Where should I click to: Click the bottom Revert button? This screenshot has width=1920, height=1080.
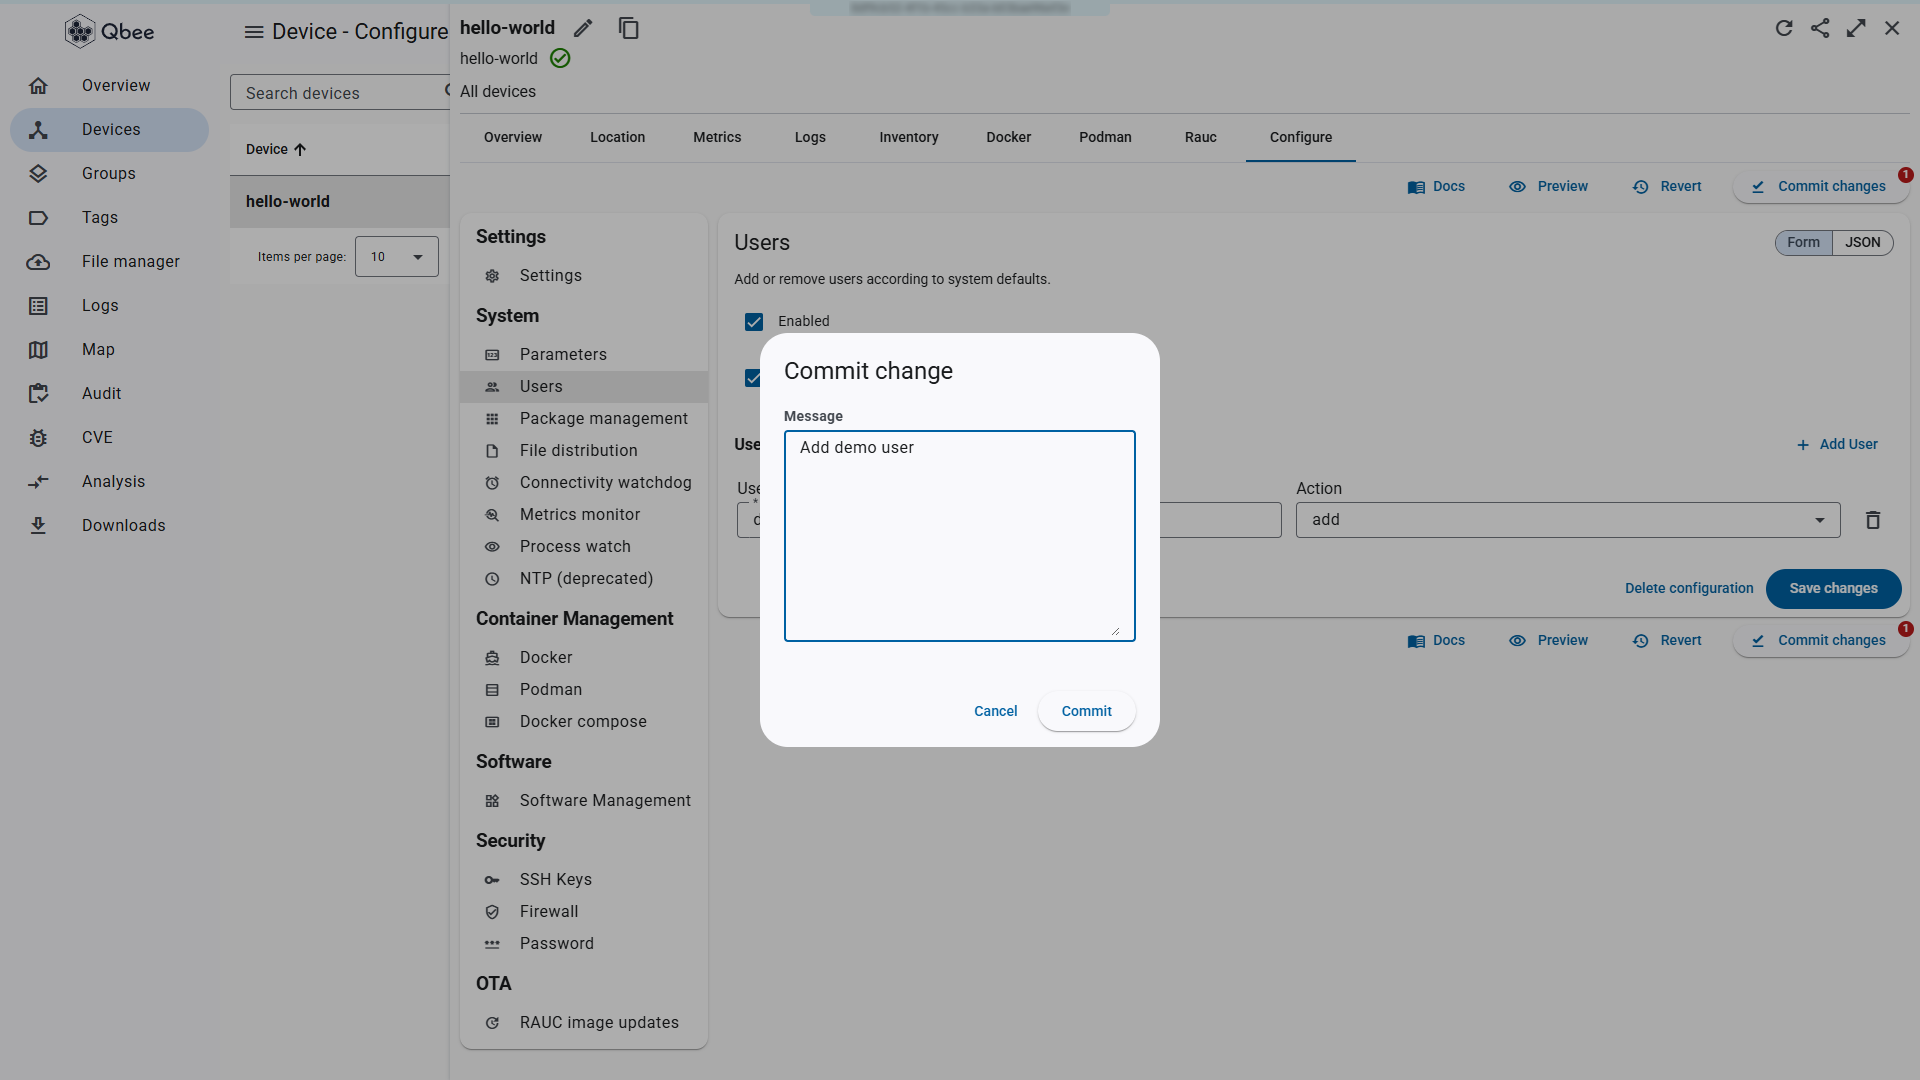click(1668, 641)
